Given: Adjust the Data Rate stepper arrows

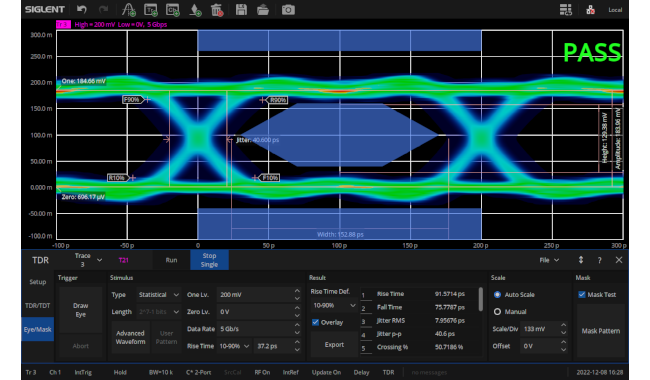Looking at the screenshot, I should click(297, 329).
